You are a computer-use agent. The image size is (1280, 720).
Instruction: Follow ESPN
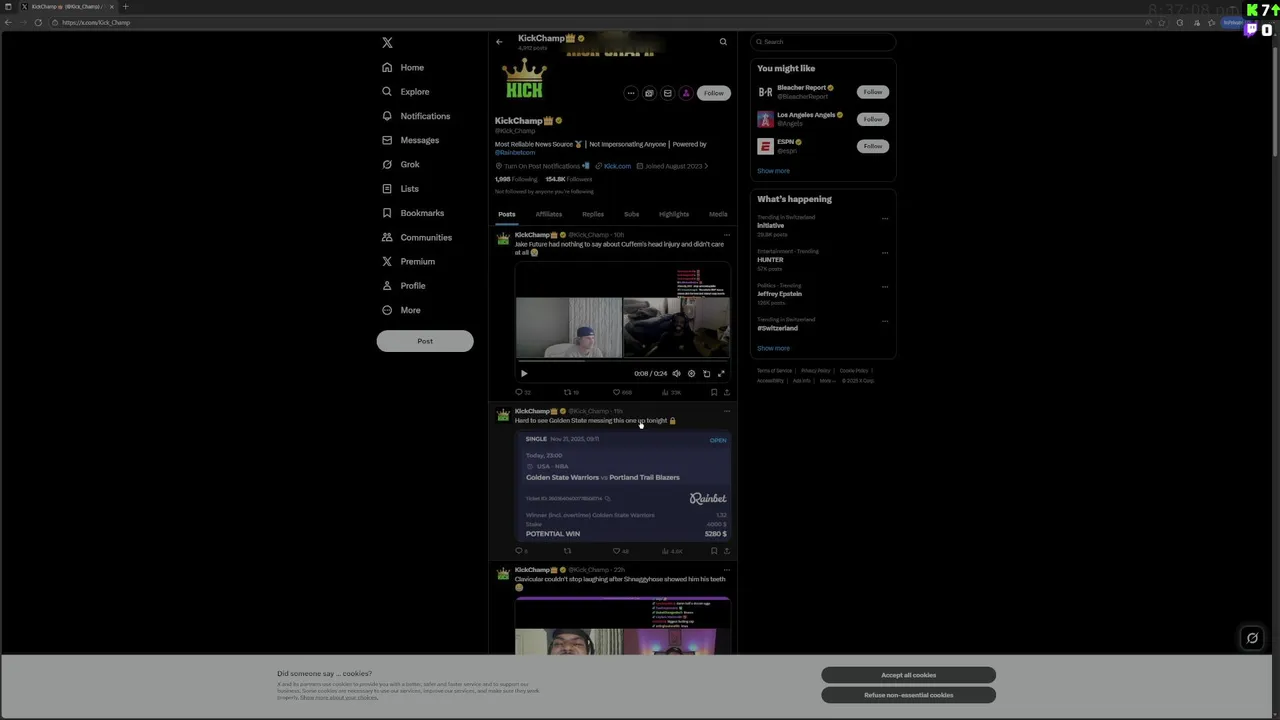(873, 146)
